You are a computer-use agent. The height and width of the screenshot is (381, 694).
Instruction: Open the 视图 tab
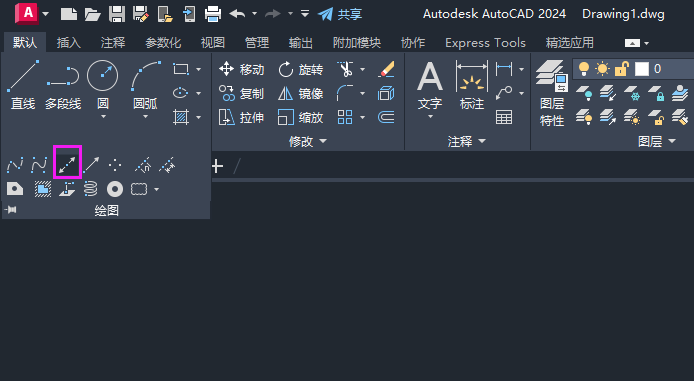click(213, 43)
